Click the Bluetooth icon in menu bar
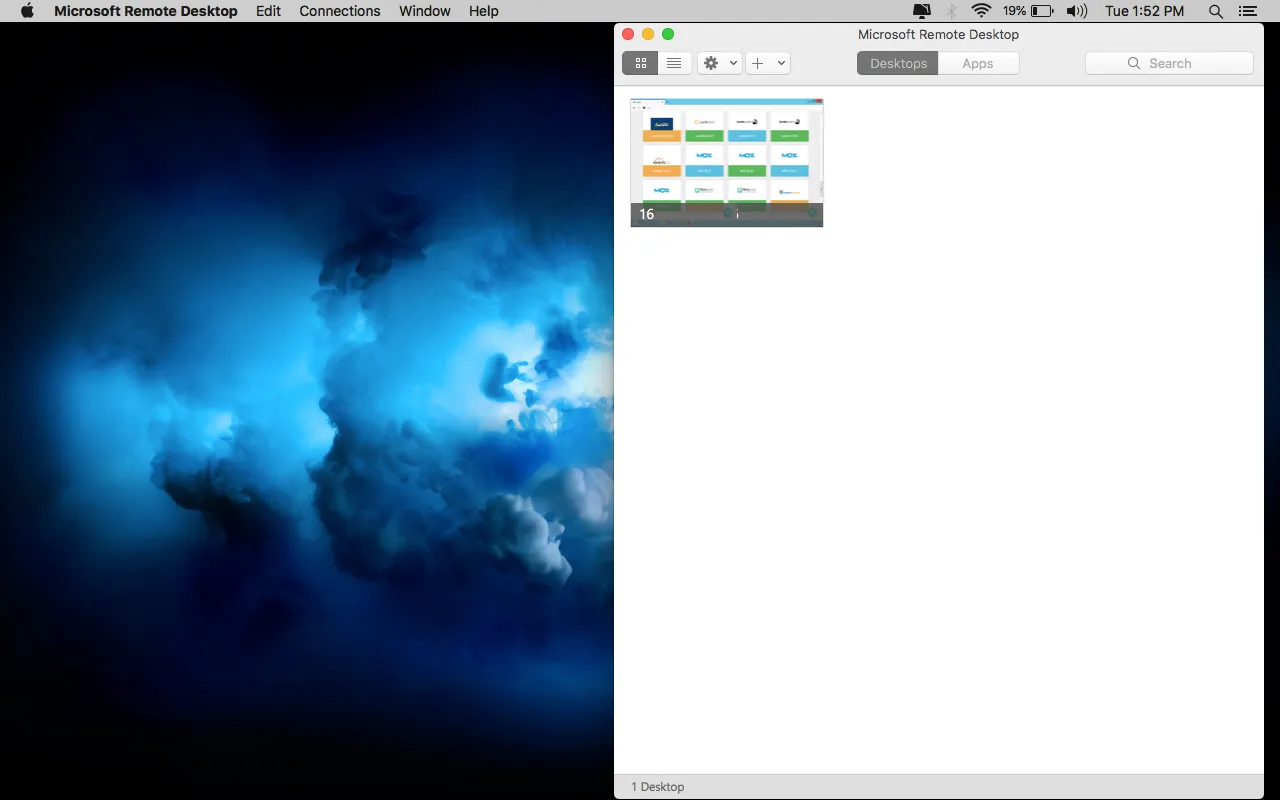This screenshot has height=800, width=1280. pyautogui.click(x=952, y=11)
